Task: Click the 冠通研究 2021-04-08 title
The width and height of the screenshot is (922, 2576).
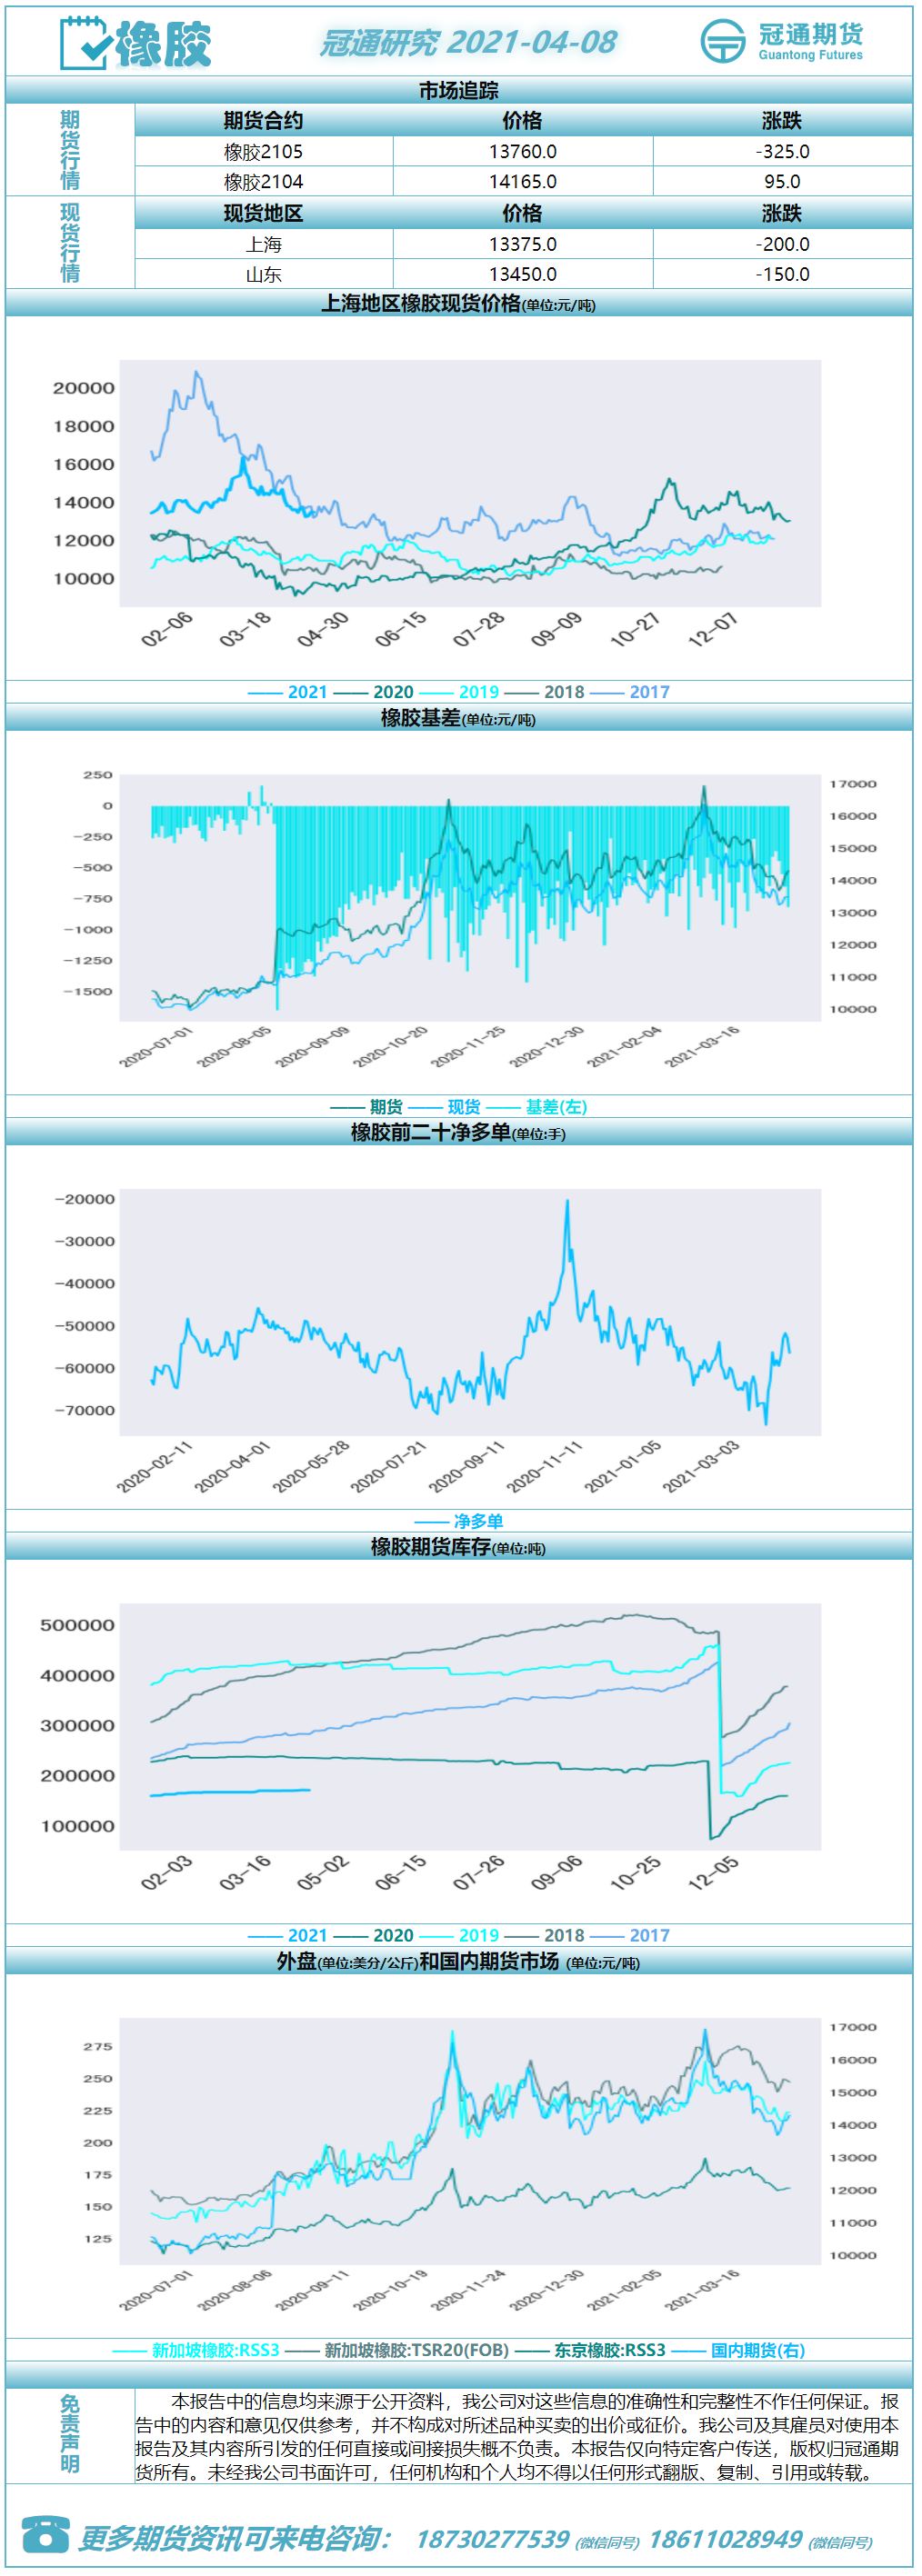Action: 468,42
